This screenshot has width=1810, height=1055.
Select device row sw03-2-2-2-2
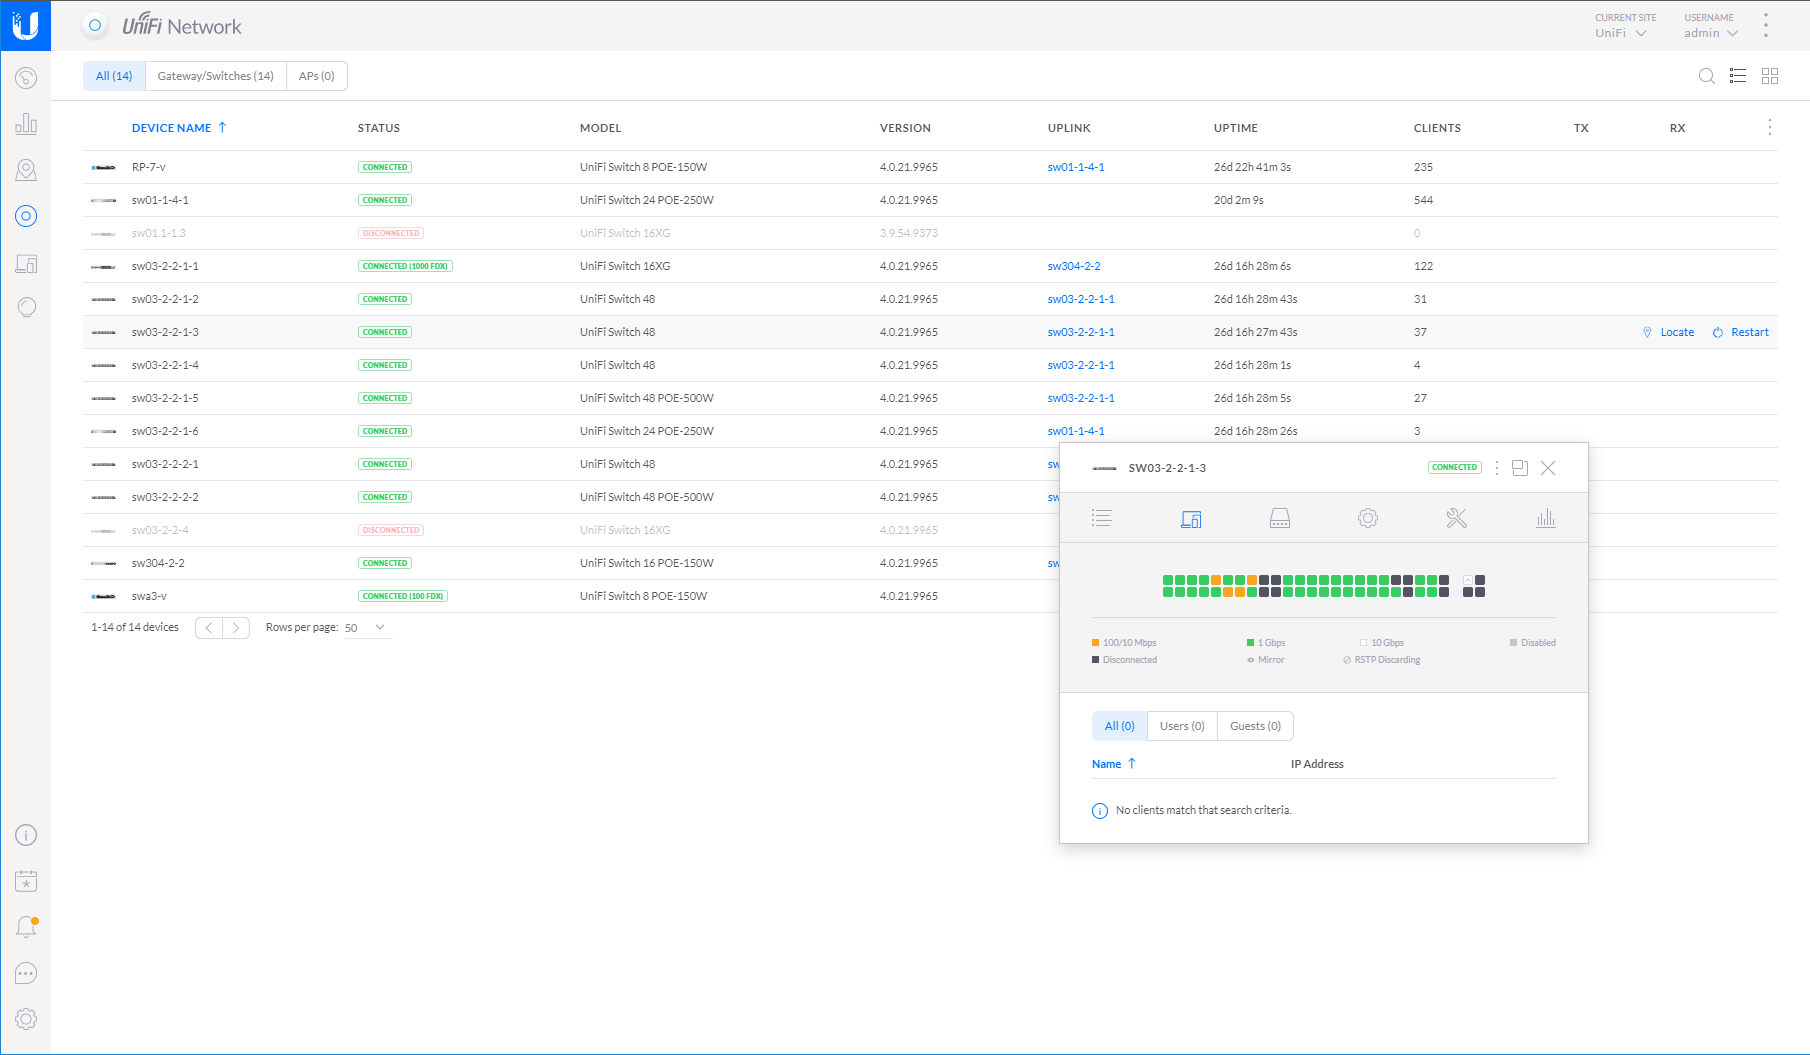tap(930, 497)
